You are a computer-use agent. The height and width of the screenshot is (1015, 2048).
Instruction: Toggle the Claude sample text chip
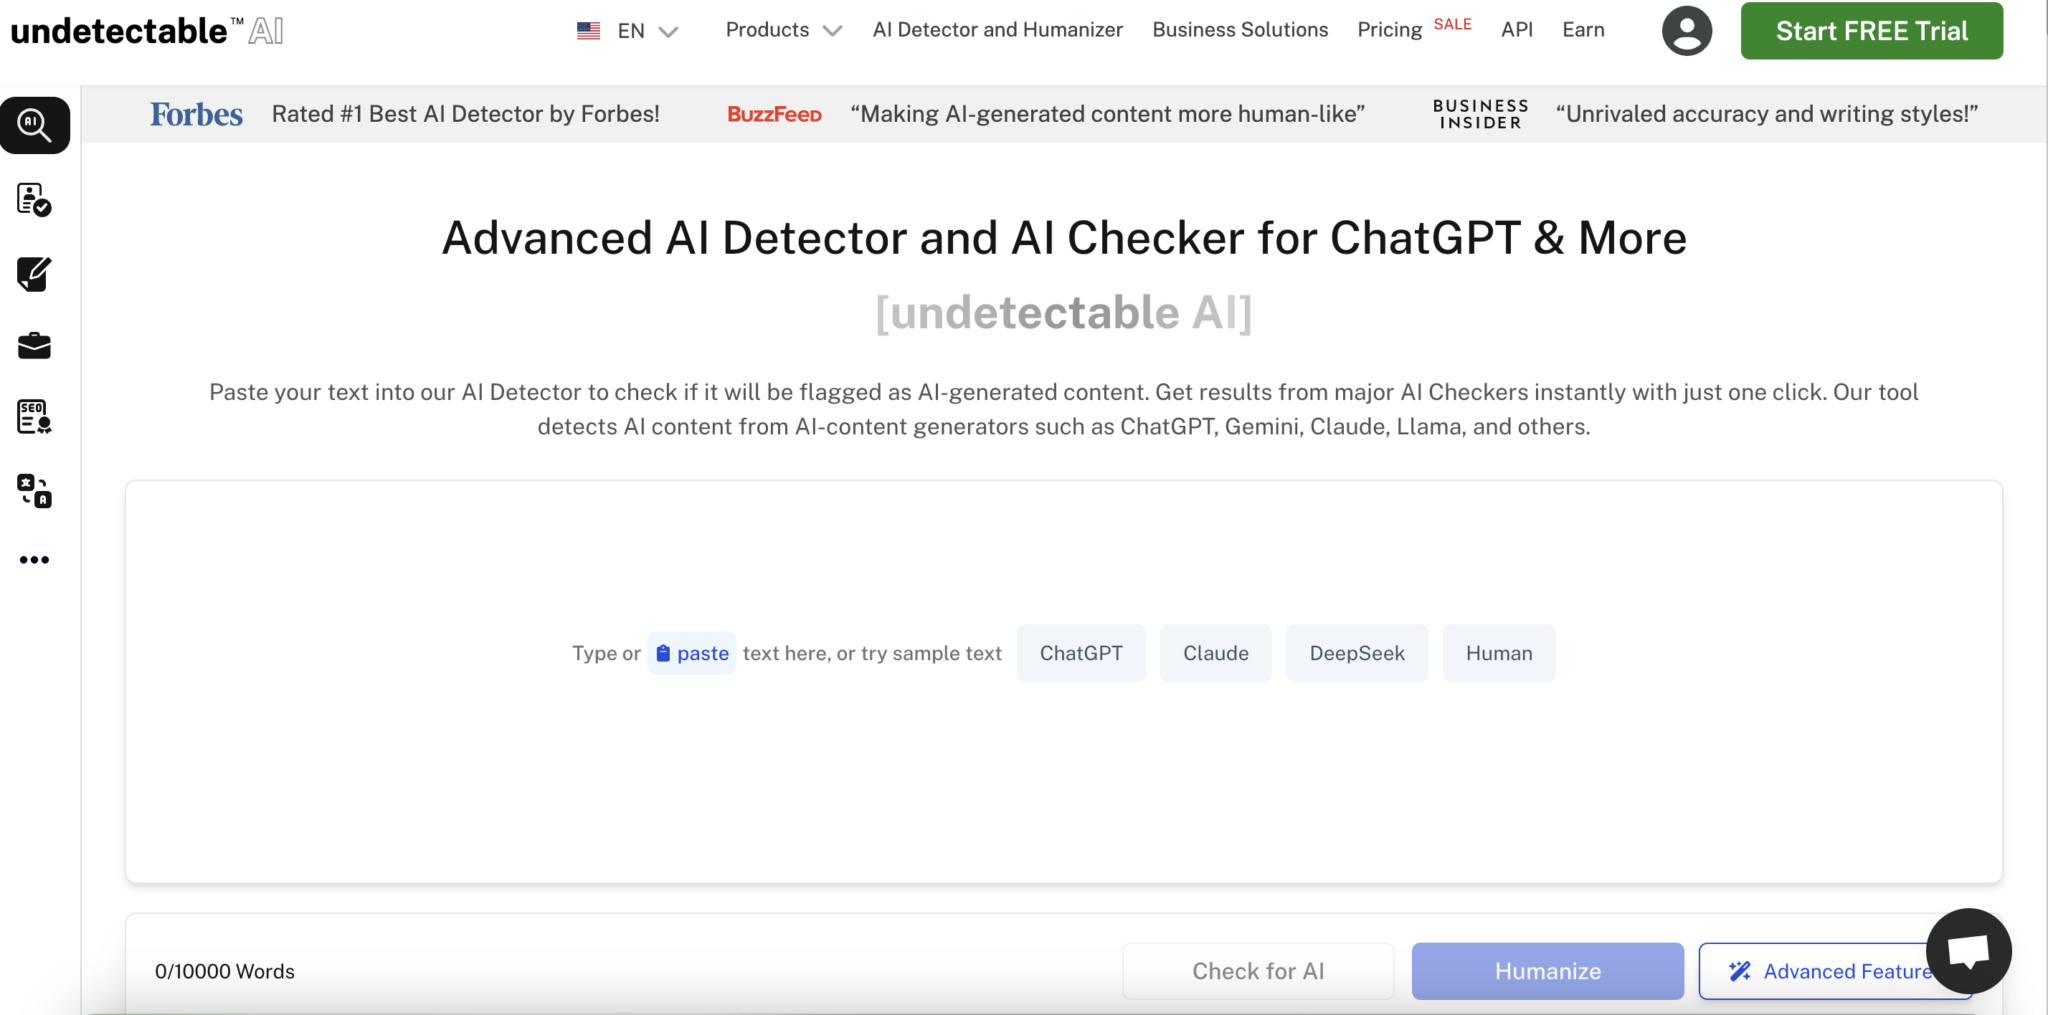[x=1215, y=653]
